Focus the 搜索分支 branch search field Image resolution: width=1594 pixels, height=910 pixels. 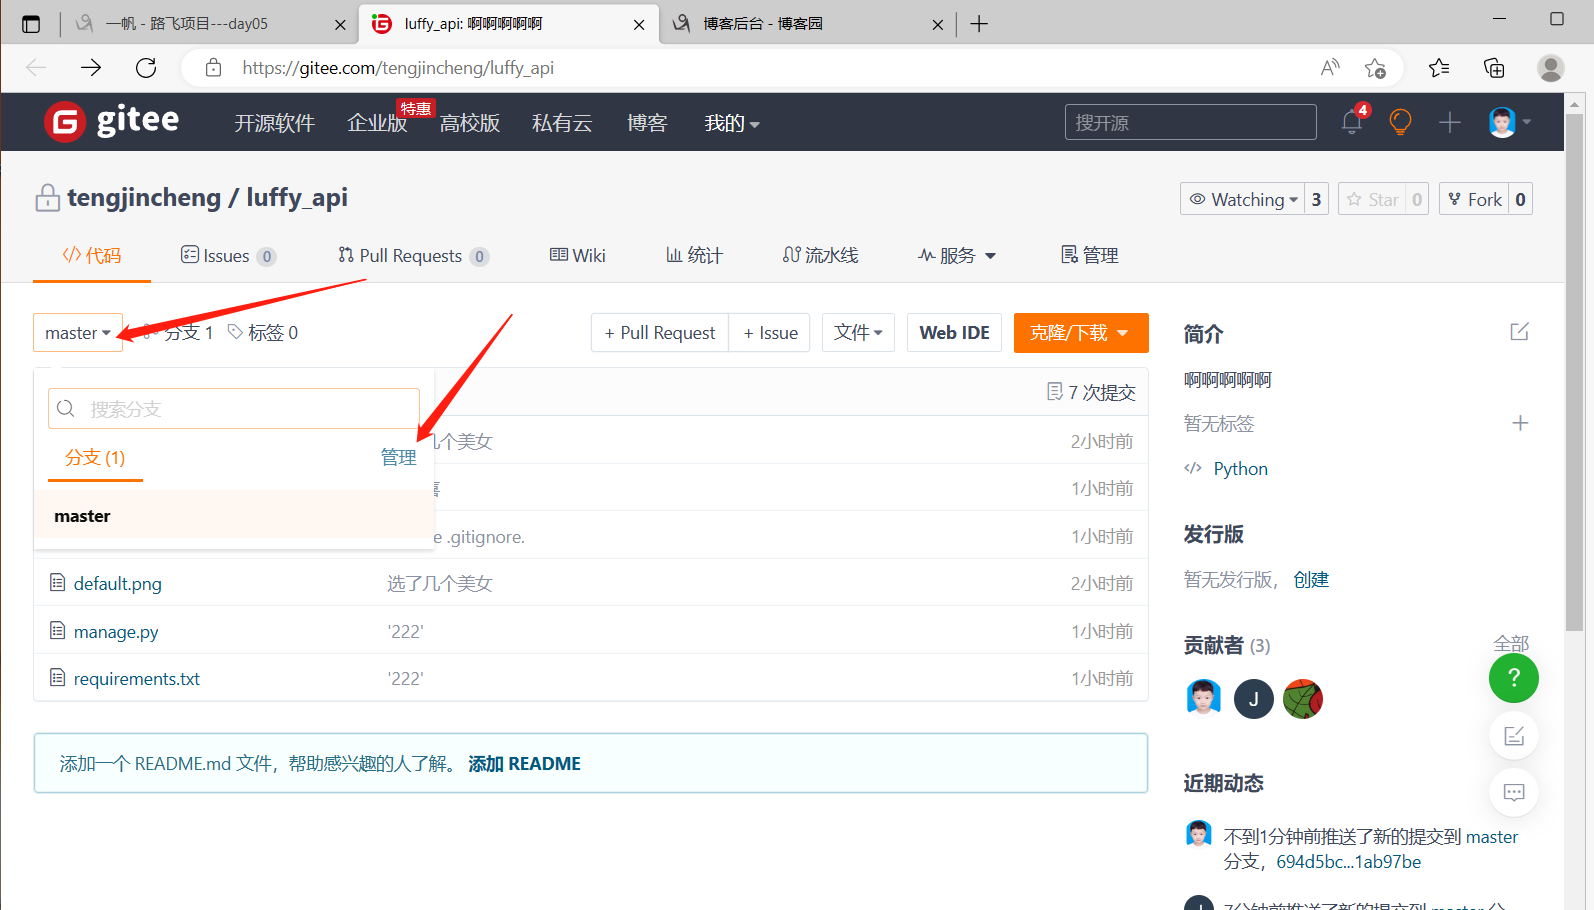234,409
